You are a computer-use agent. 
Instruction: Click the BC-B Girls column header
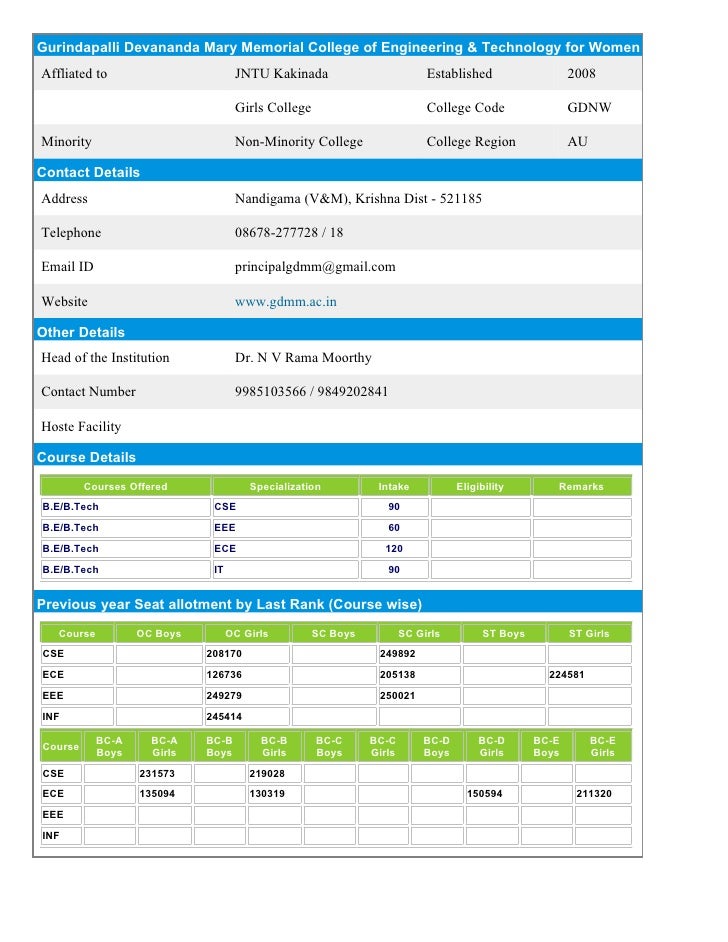coord(274,747)
